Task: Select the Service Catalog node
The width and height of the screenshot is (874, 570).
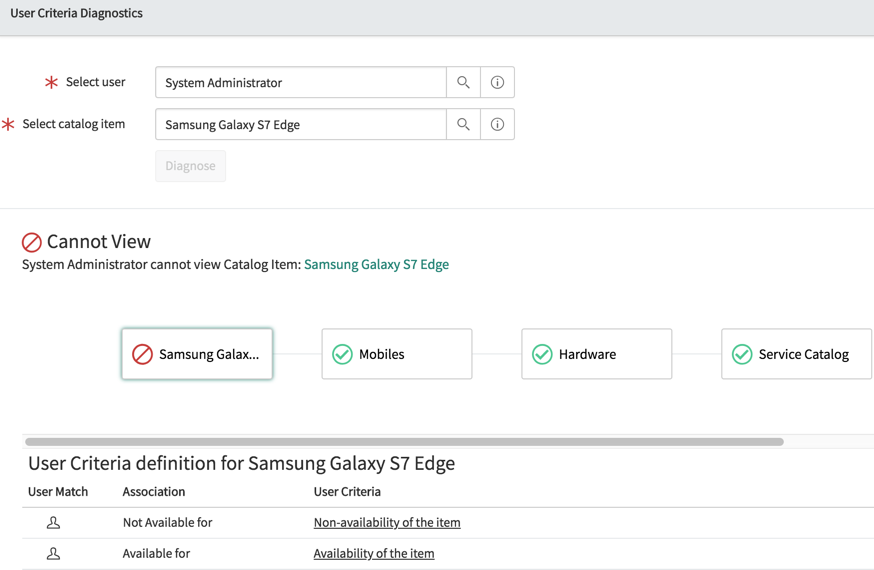Action: click(x=797, y=354)
